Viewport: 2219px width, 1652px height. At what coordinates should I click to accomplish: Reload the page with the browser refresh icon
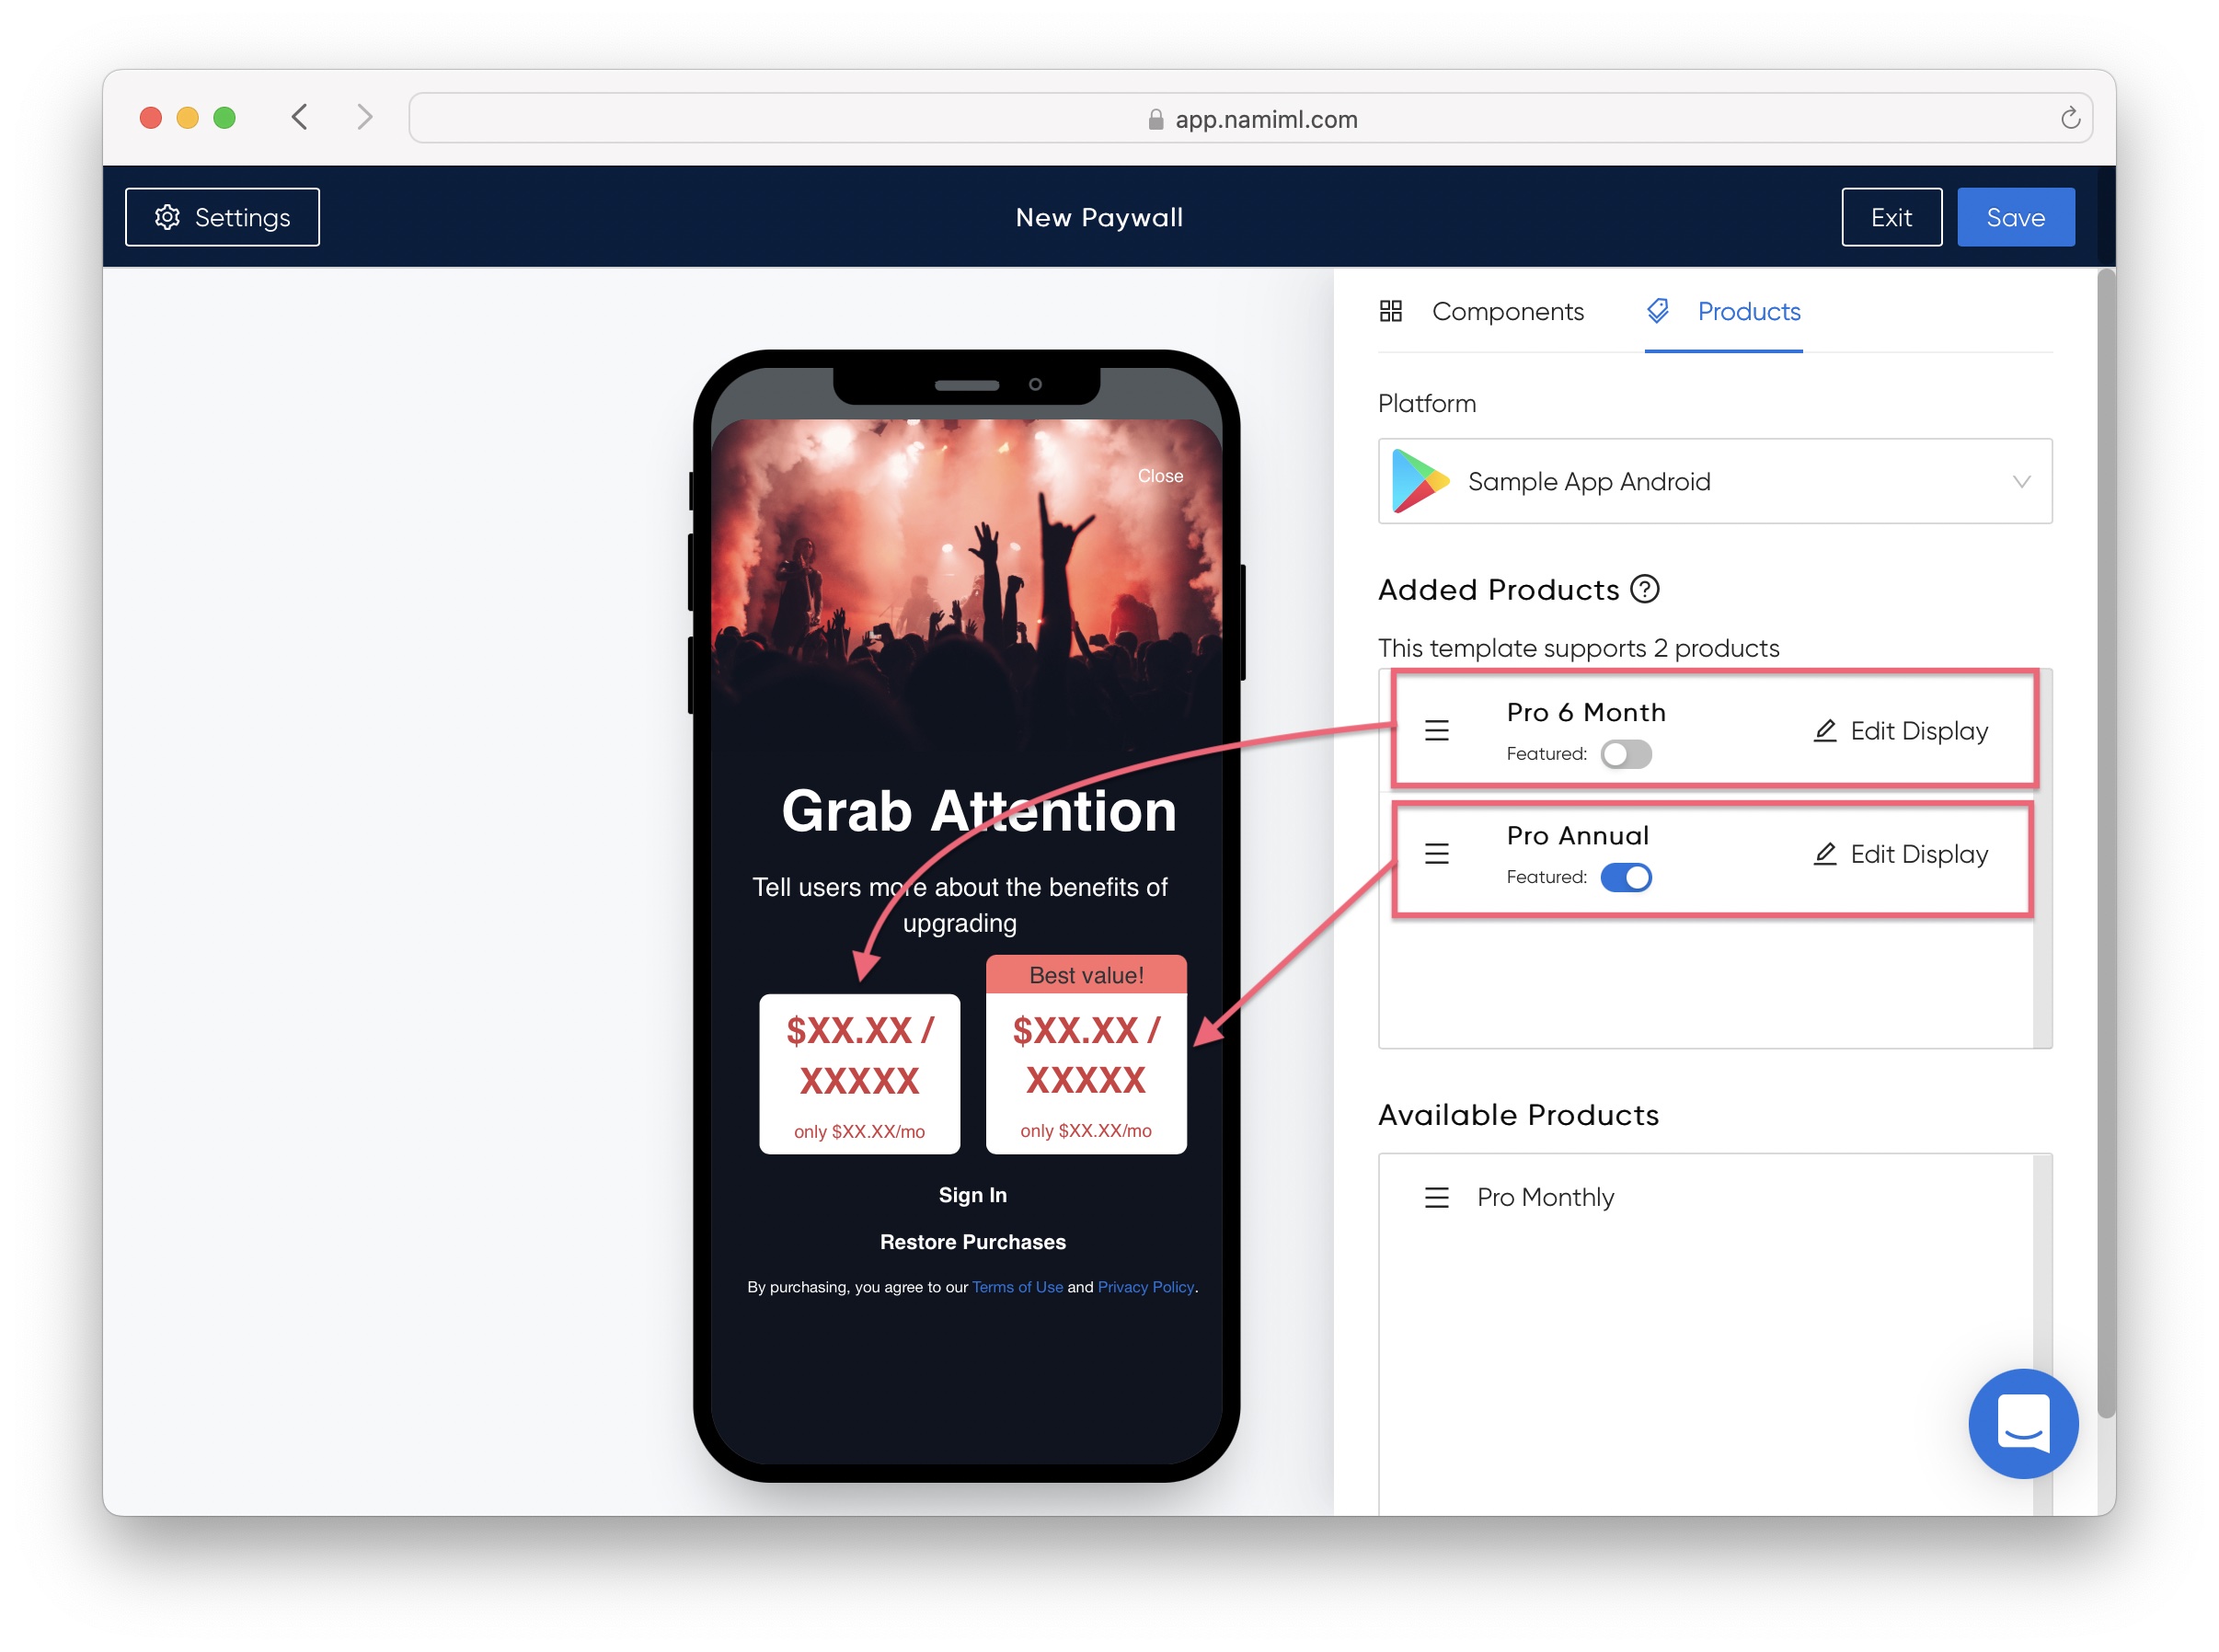(x=2069, y=119)
